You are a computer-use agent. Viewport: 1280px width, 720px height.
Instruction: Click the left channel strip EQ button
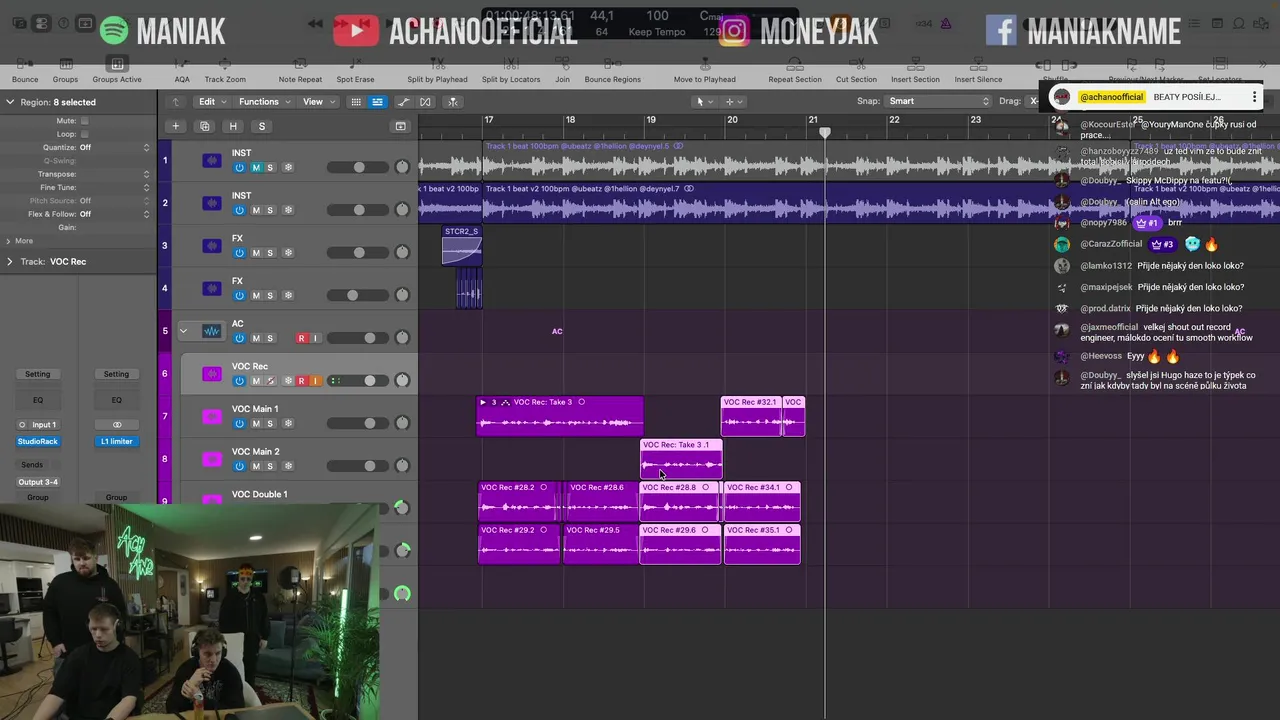click(37, 400)
